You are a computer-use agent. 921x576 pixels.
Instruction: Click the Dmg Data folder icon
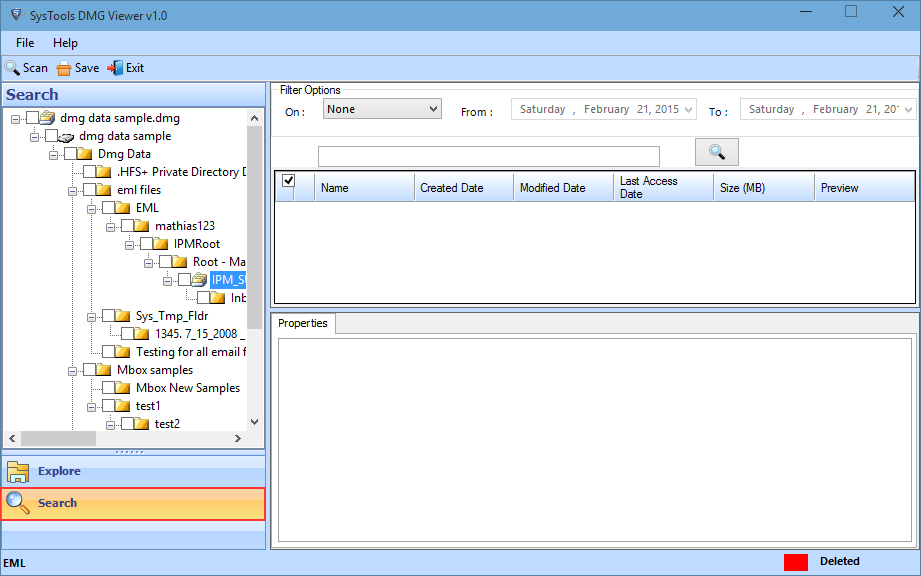pyautogui.click(x=85, y=154)
